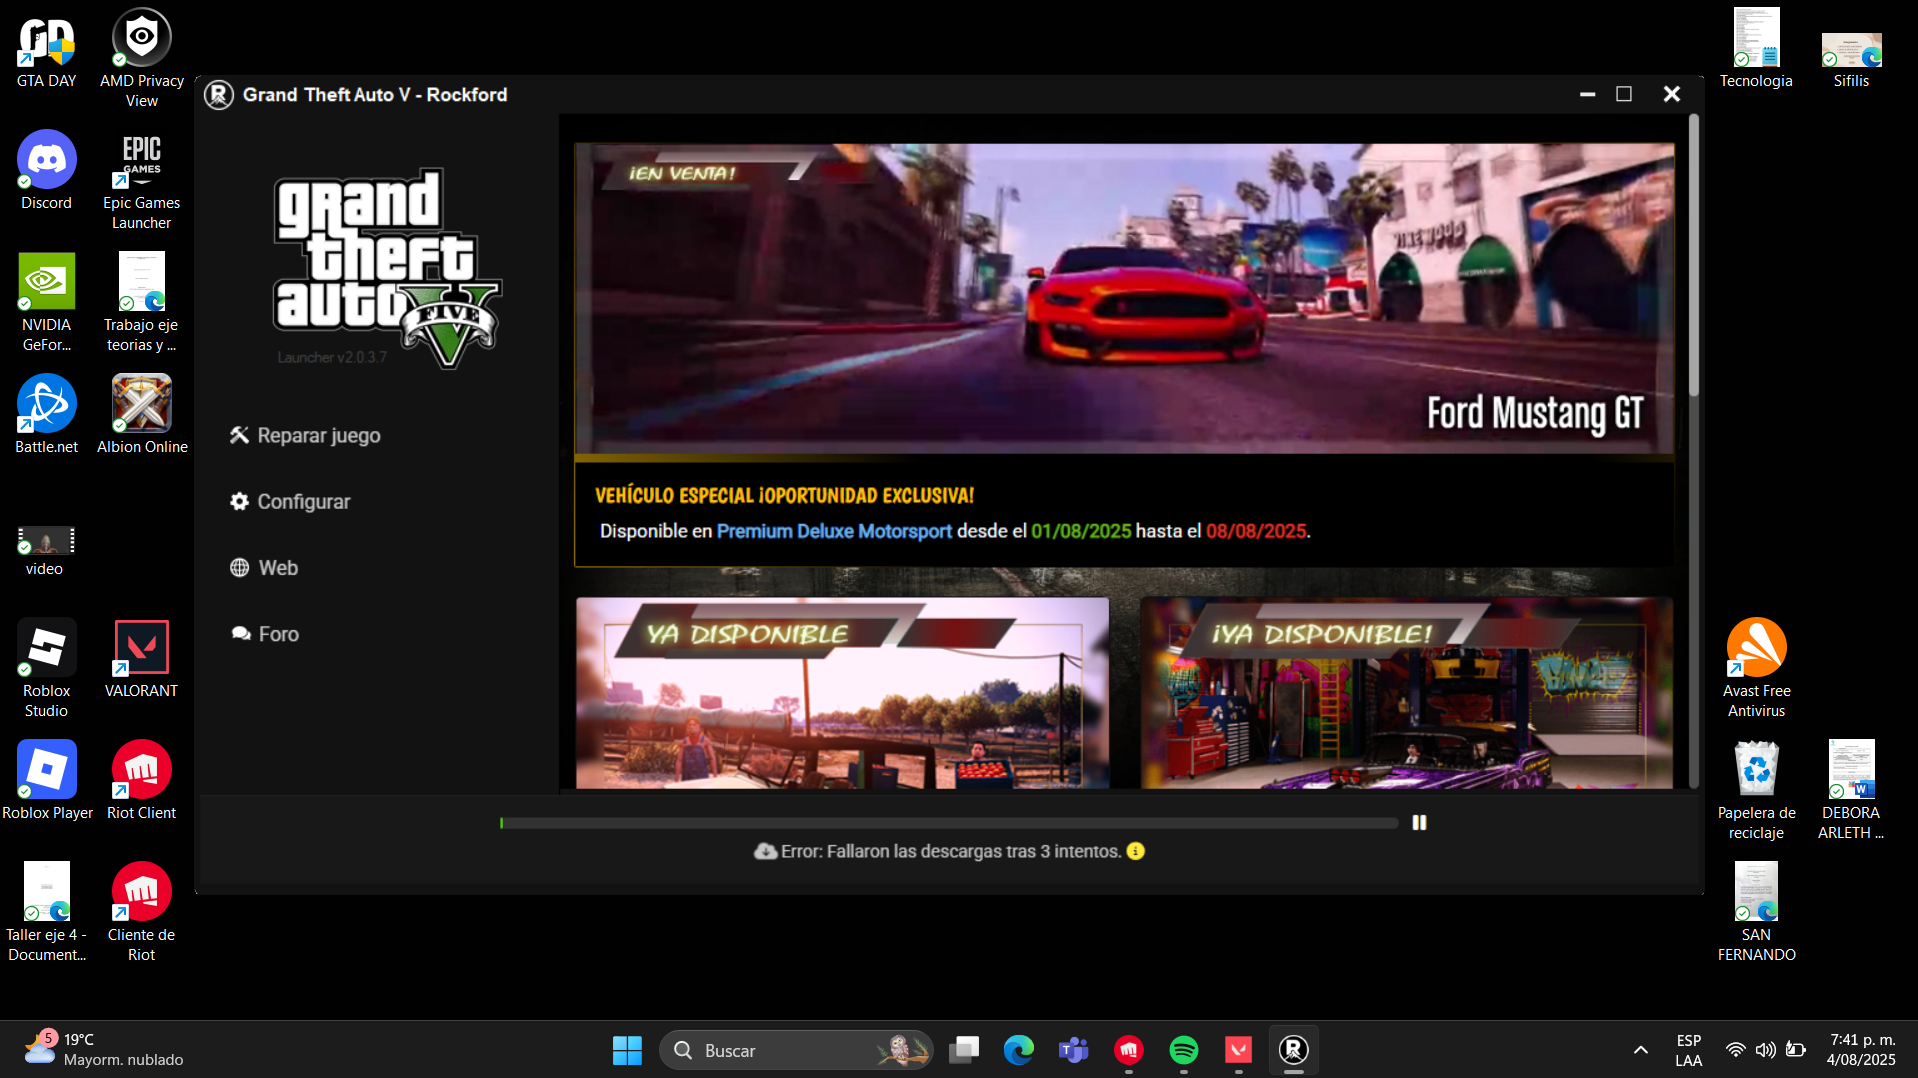Click the download progress bar
Image resolution: width=1918 pixels, height=1078 pixels.
948,823
